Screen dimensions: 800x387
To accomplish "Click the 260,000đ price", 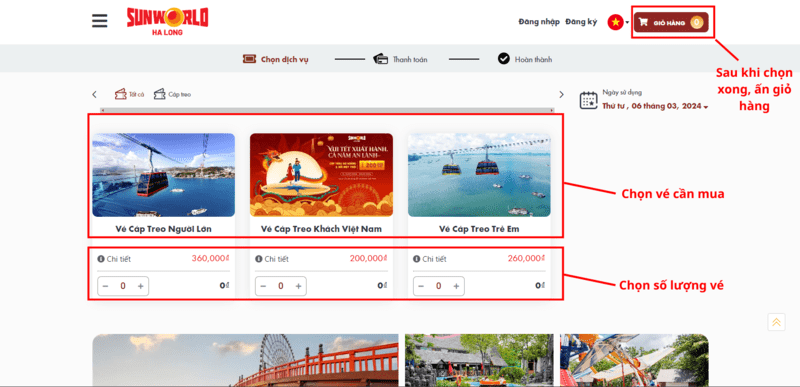I will click(x=527, y=259).
